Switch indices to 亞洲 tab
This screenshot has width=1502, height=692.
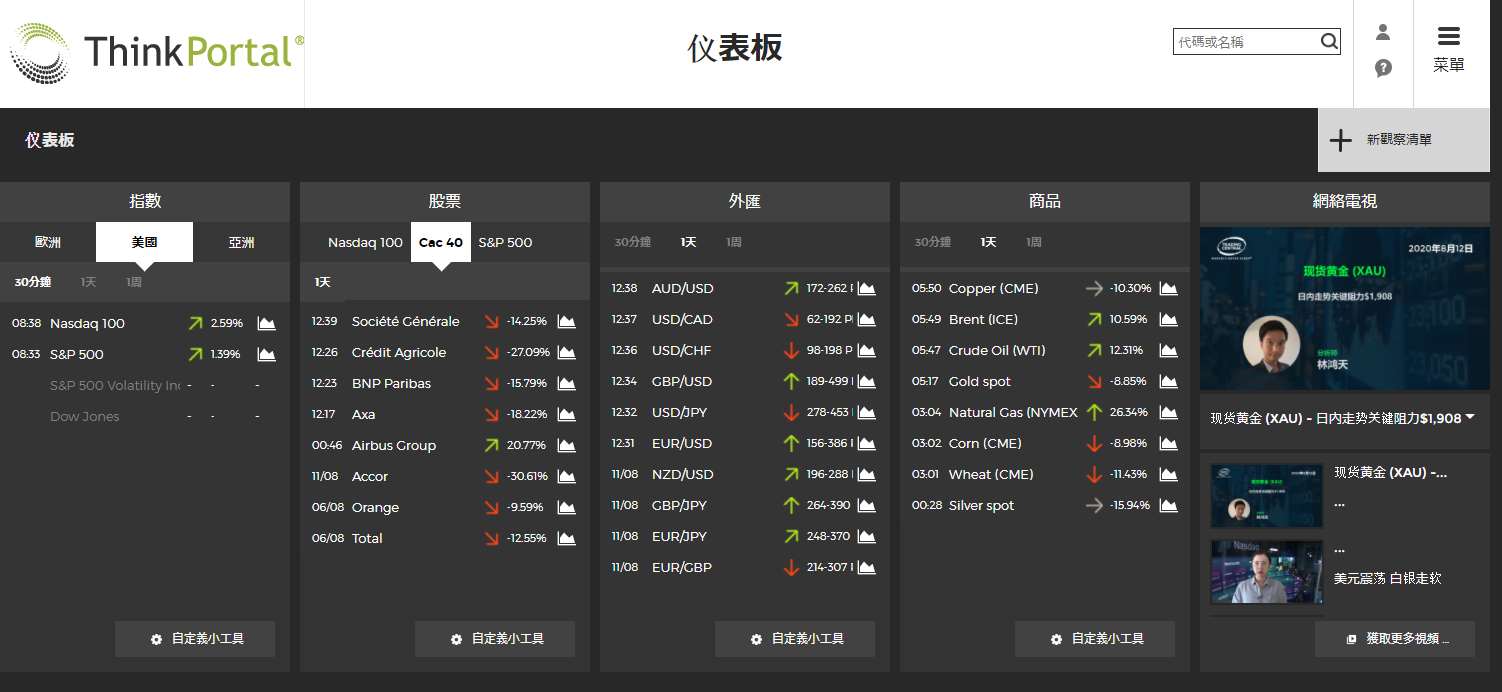(241, 242)
